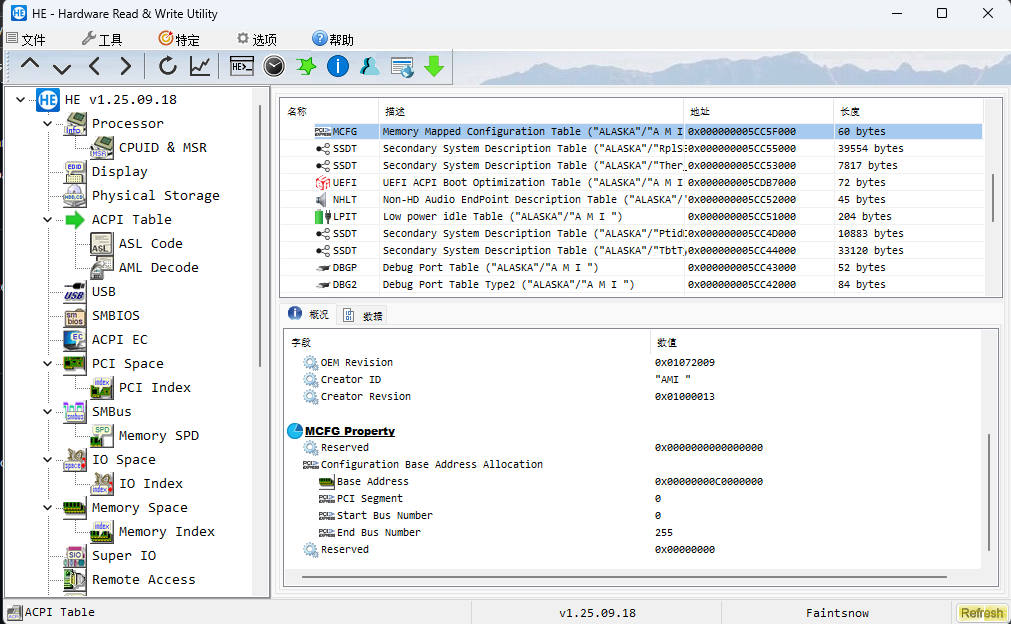Viewport: 1011px width, 624px height.
Task: Collapse the Processor tree node
Action: point(48,123)
